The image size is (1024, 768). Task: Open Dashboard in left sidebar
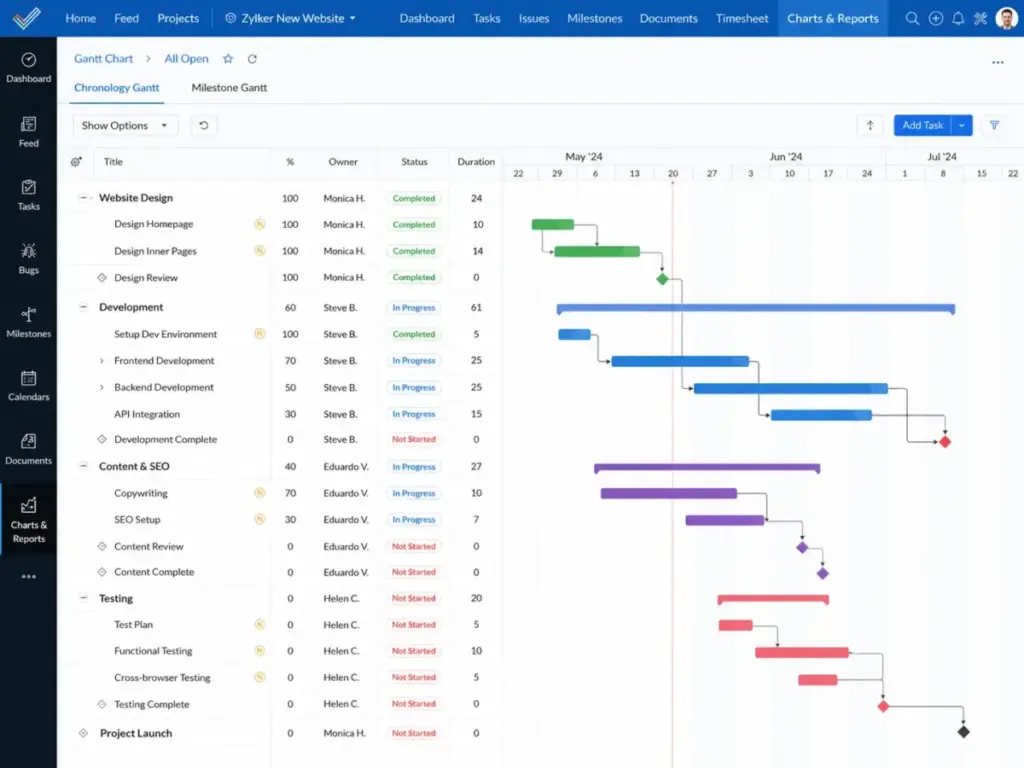pyautogui.click(x=28, y=68)
